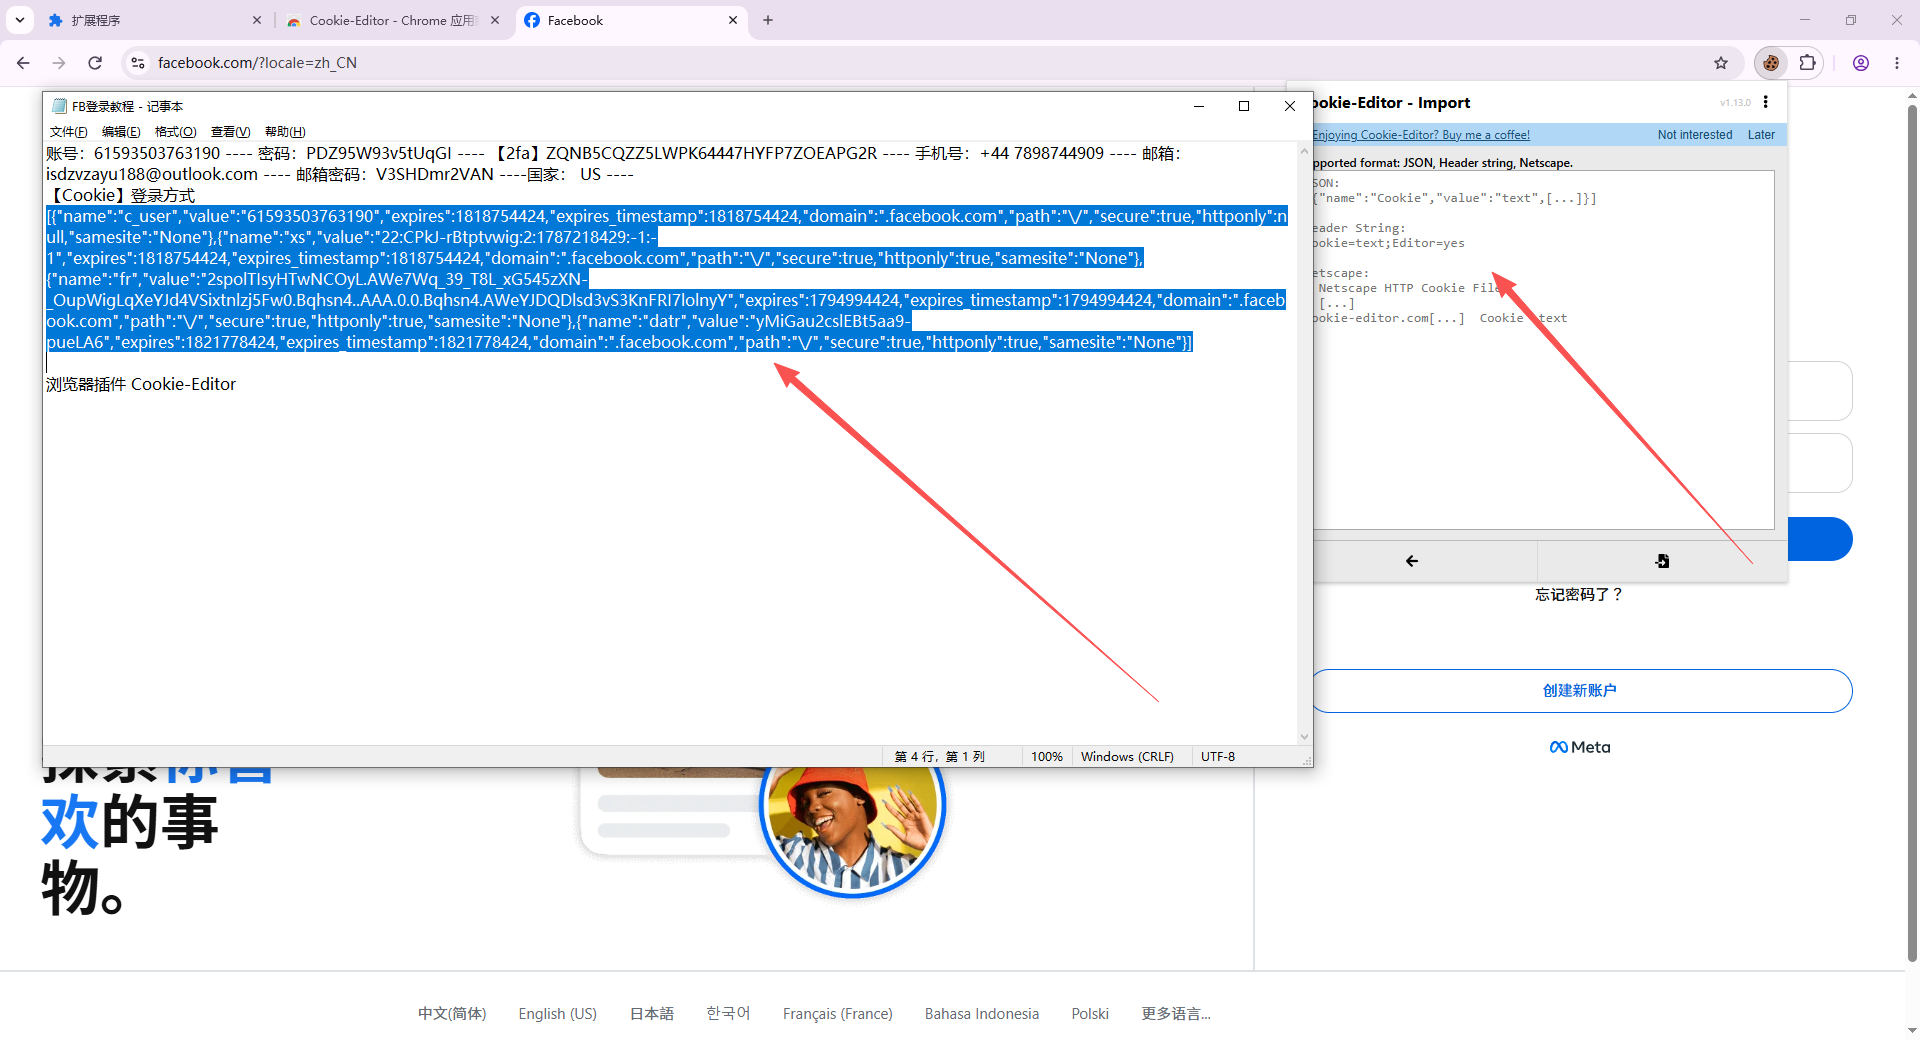Open Cookie-Editor three-dot options menu
Image resolution: width=1920 pixels, height=1040 pixels.
point(1766,102)
